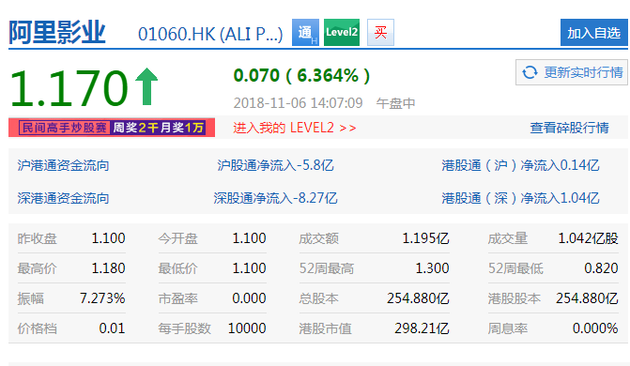Open 查看碎股行情 link

(x=569, y=128)
